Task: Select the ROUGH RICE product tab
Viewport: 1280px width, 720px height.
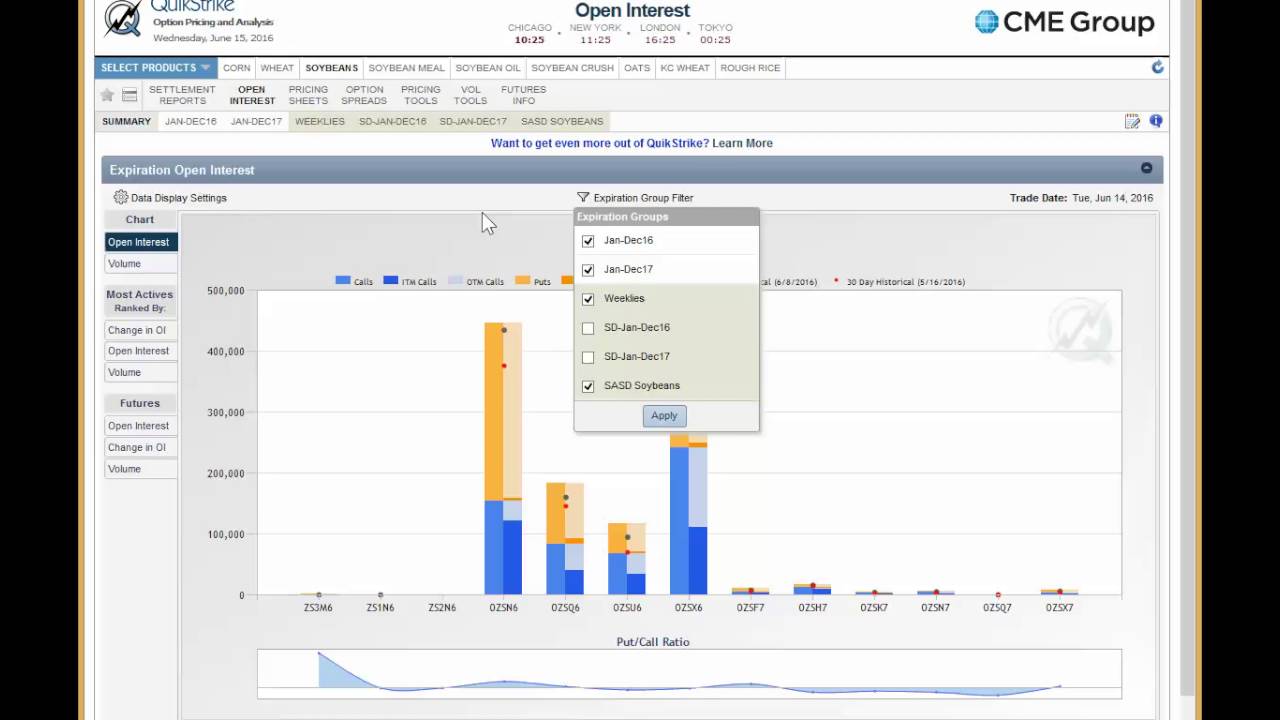Action: [x=750, y=68]
